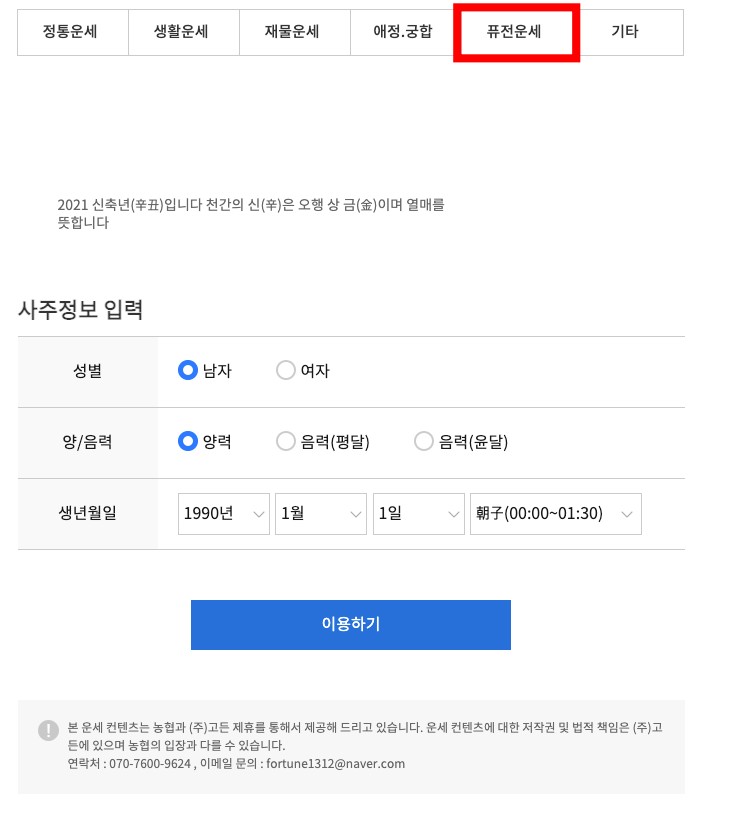Click the 사주정보 입력 heading
This screenshot has height=819, width=736.
pos(81,310)
